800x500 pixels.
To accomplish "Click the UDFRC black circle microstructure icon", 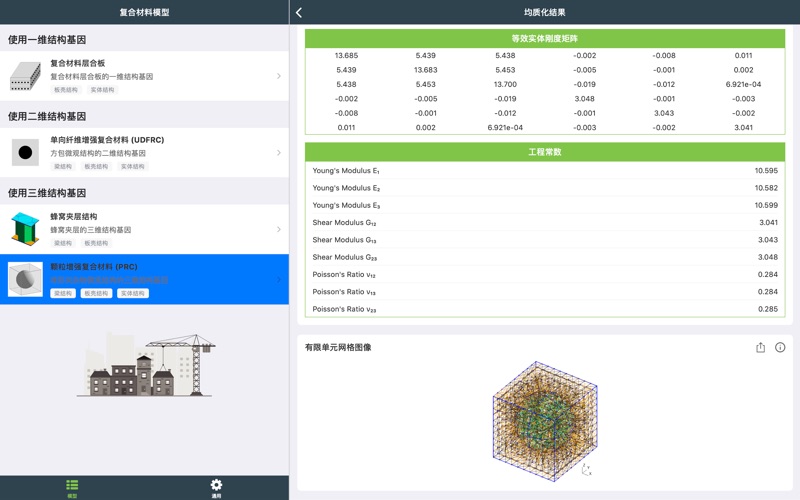I will tap(25, 153).
